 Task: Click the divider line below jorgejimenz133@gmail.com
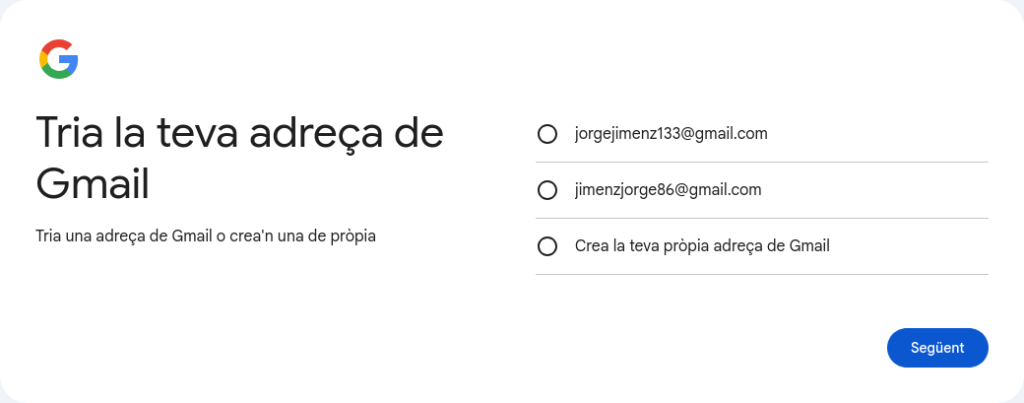tap(762, 162)
